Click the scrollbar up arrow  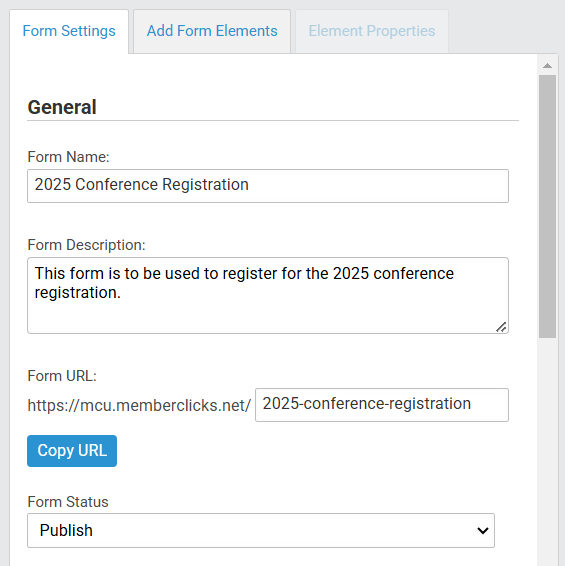547,66
